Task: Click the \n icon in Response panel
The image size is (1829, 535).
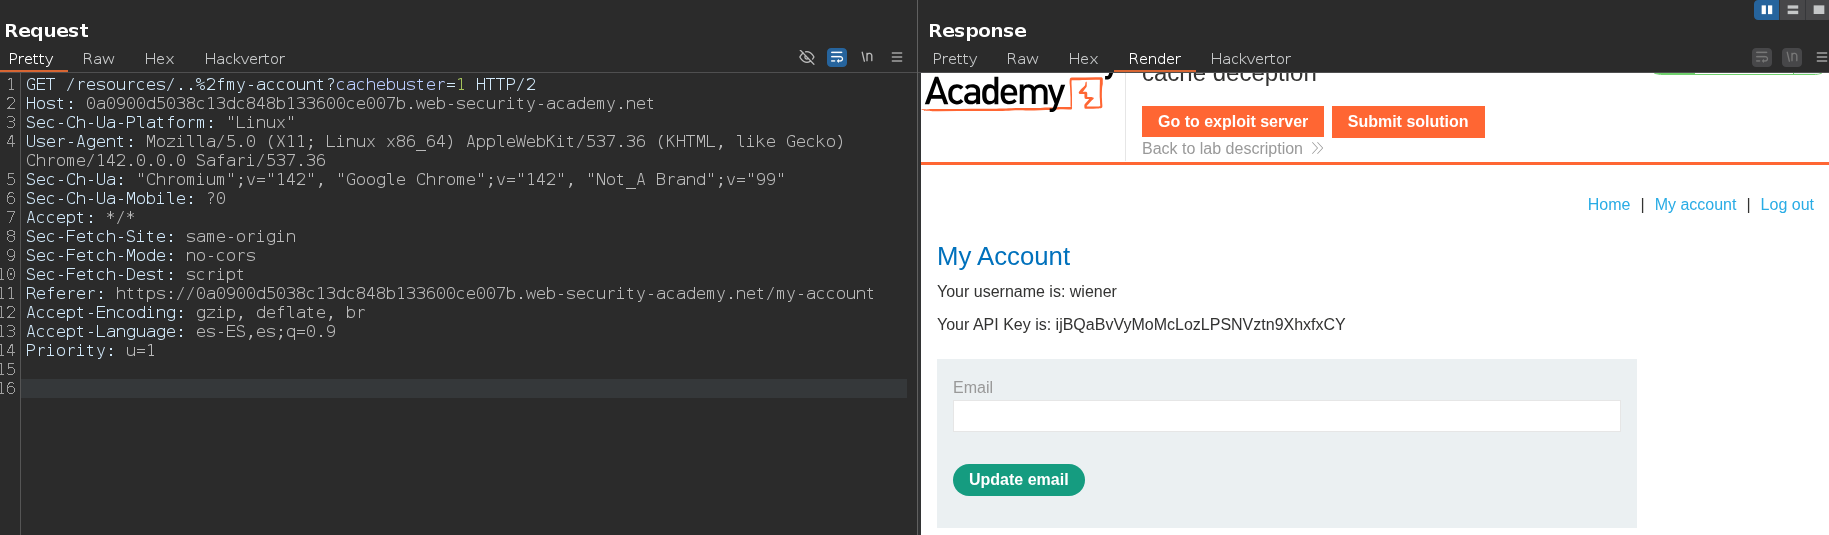Action: coord(1792,58)
